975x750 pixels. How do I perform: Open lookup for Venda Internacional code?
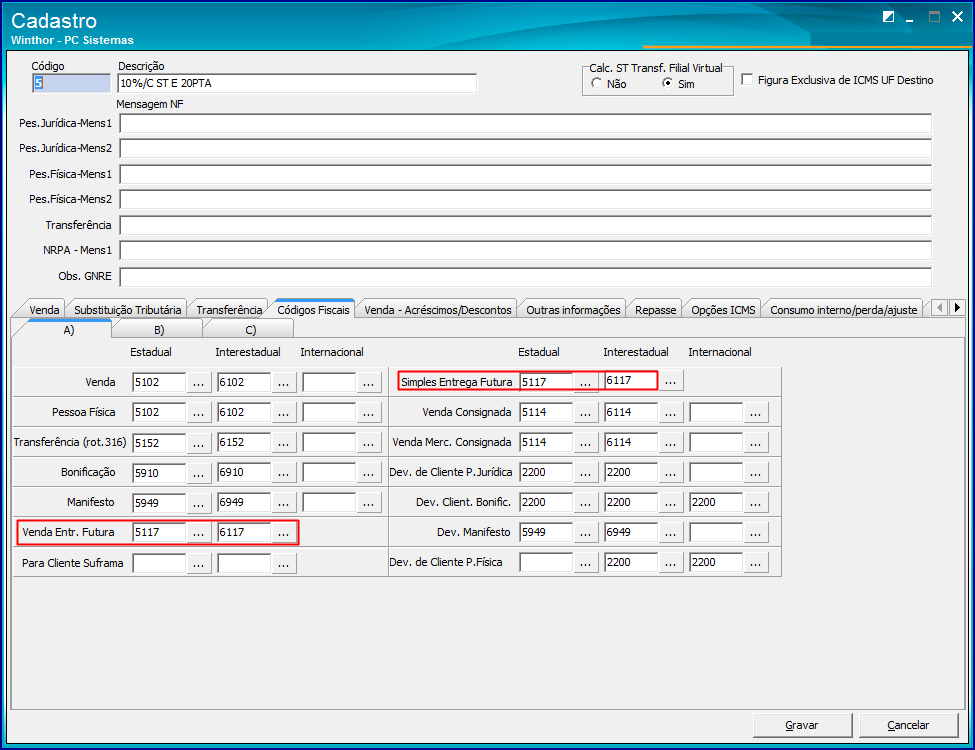click(x=369, y=382)
